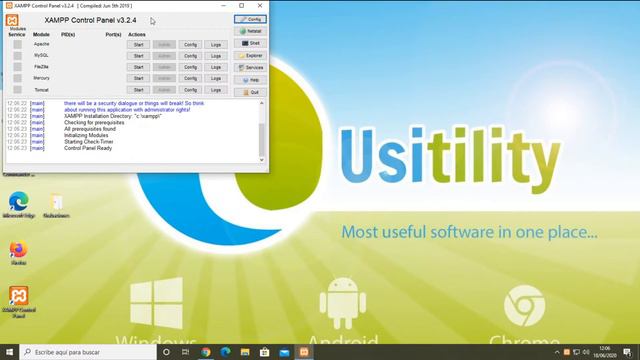Launch Microsoft Edge from the taskbar
Screen dimensions: 640x360
(225, 352)
